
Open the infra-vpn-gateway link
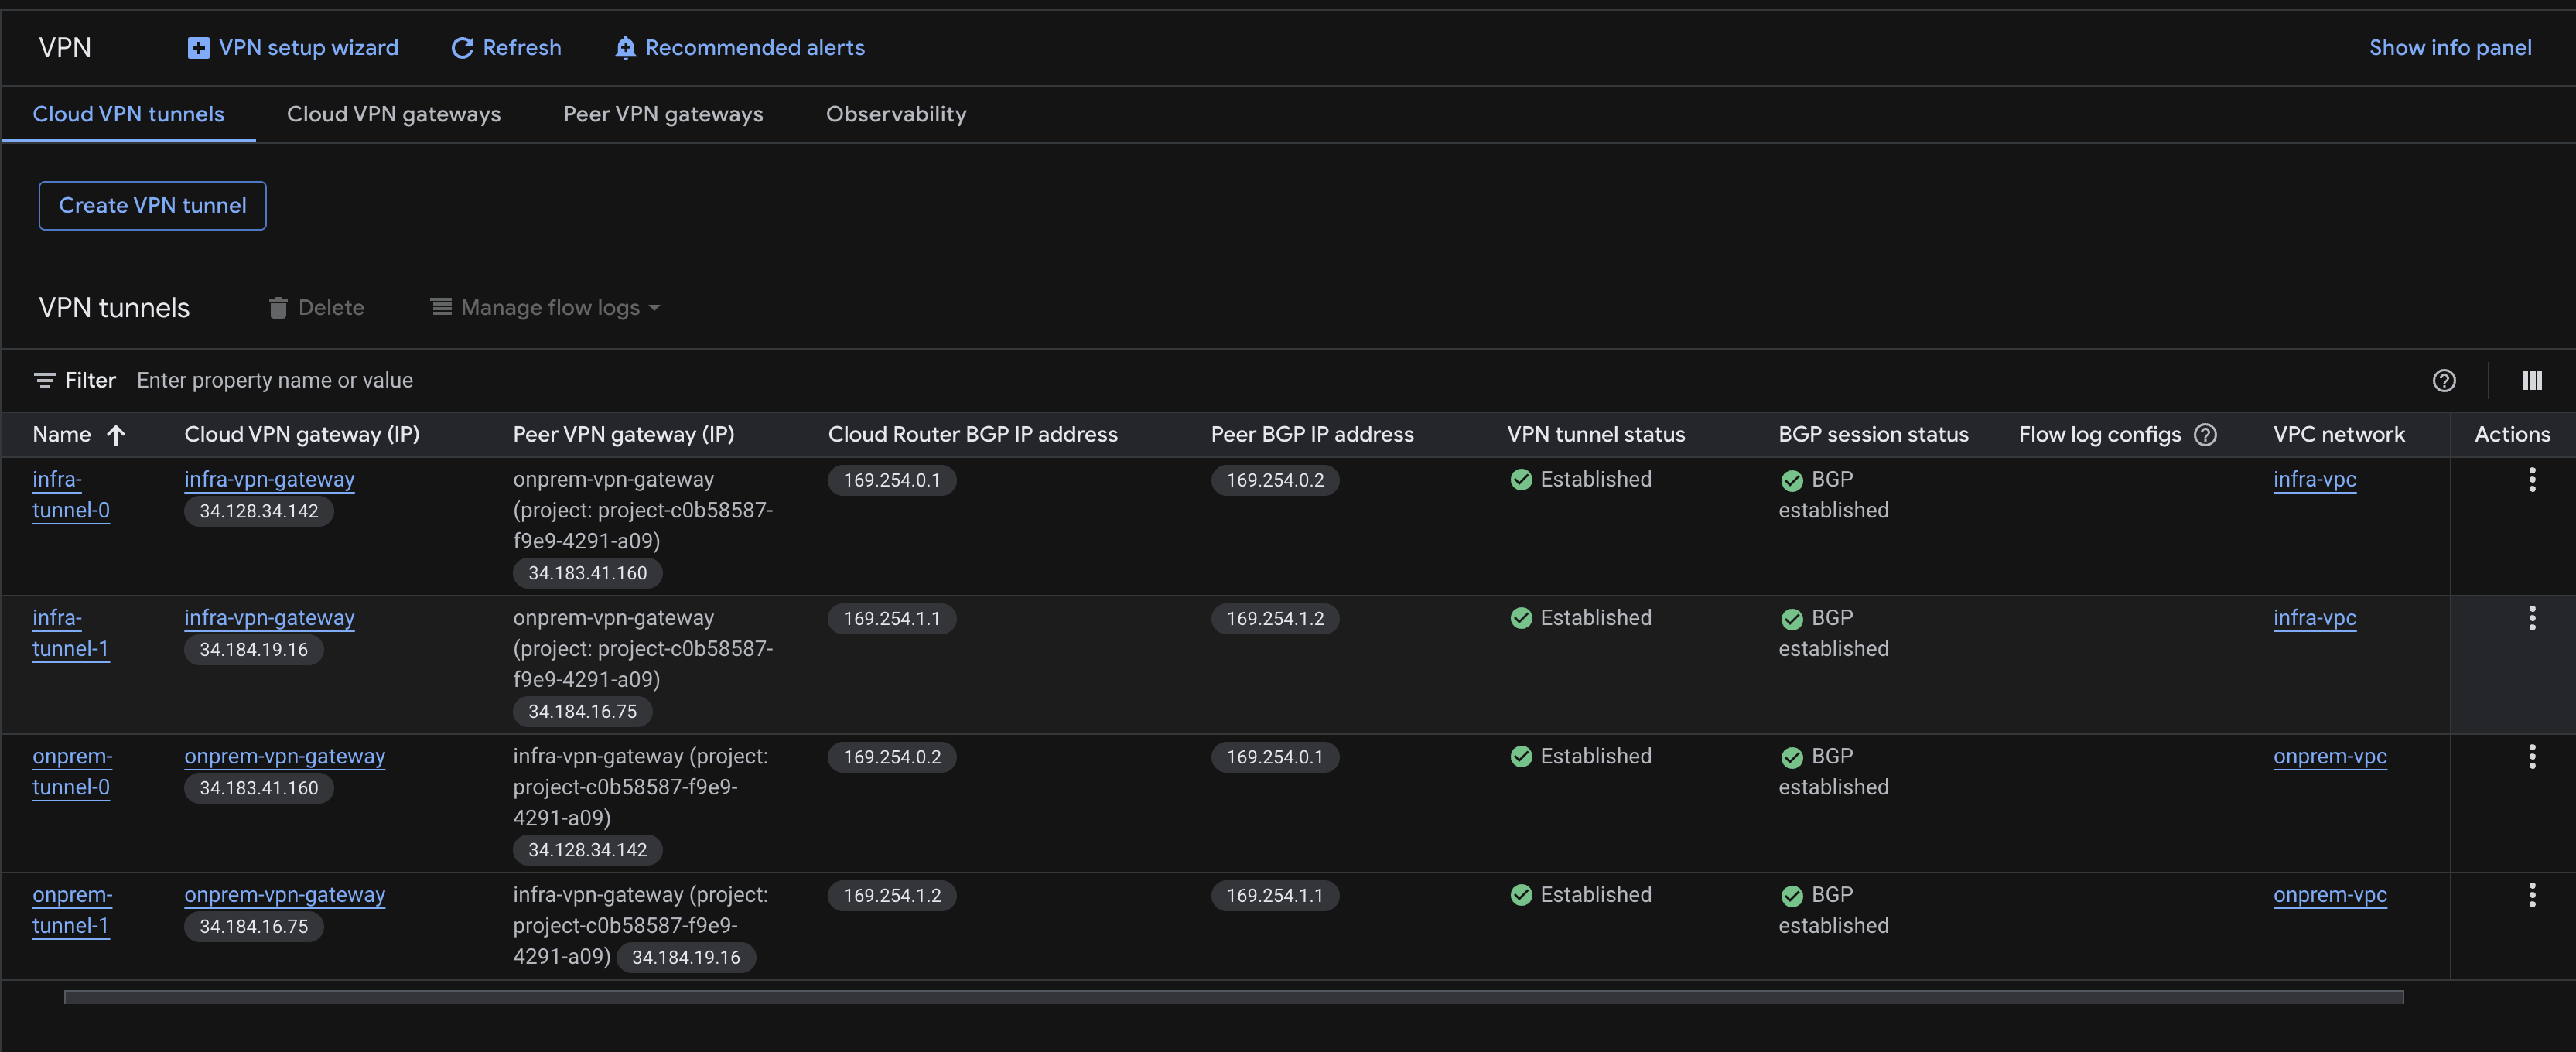pos(269,479)
